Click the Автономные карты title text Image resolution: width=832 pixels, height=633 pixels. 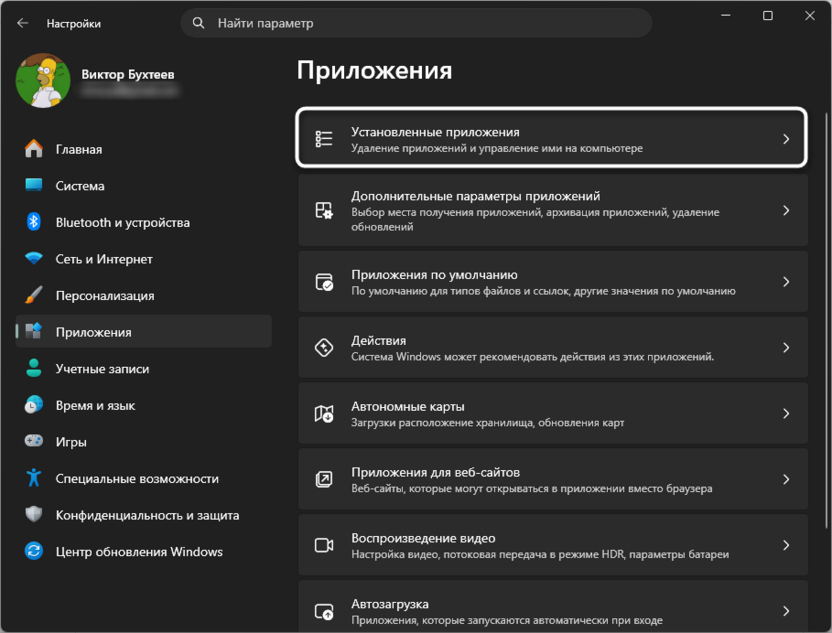click(x=408, y=406)
